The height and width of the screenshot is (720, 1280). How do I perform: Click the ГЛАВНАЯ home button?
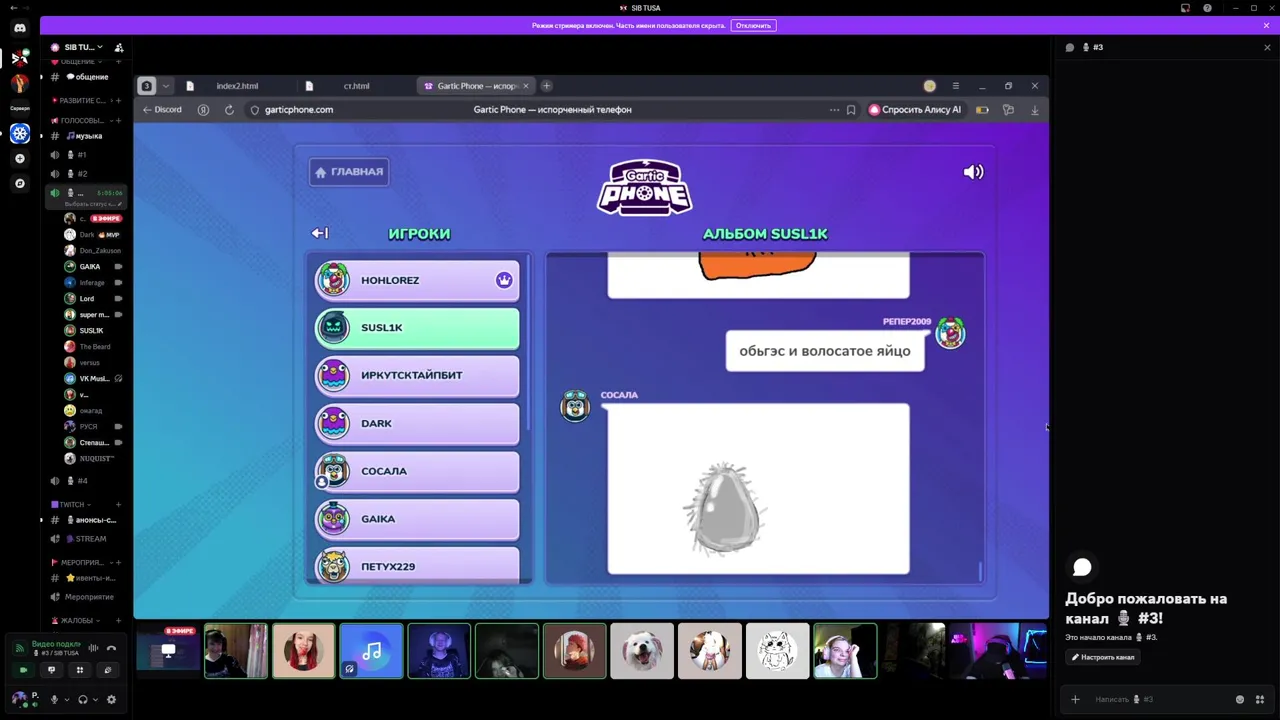(x=349, y=172)
